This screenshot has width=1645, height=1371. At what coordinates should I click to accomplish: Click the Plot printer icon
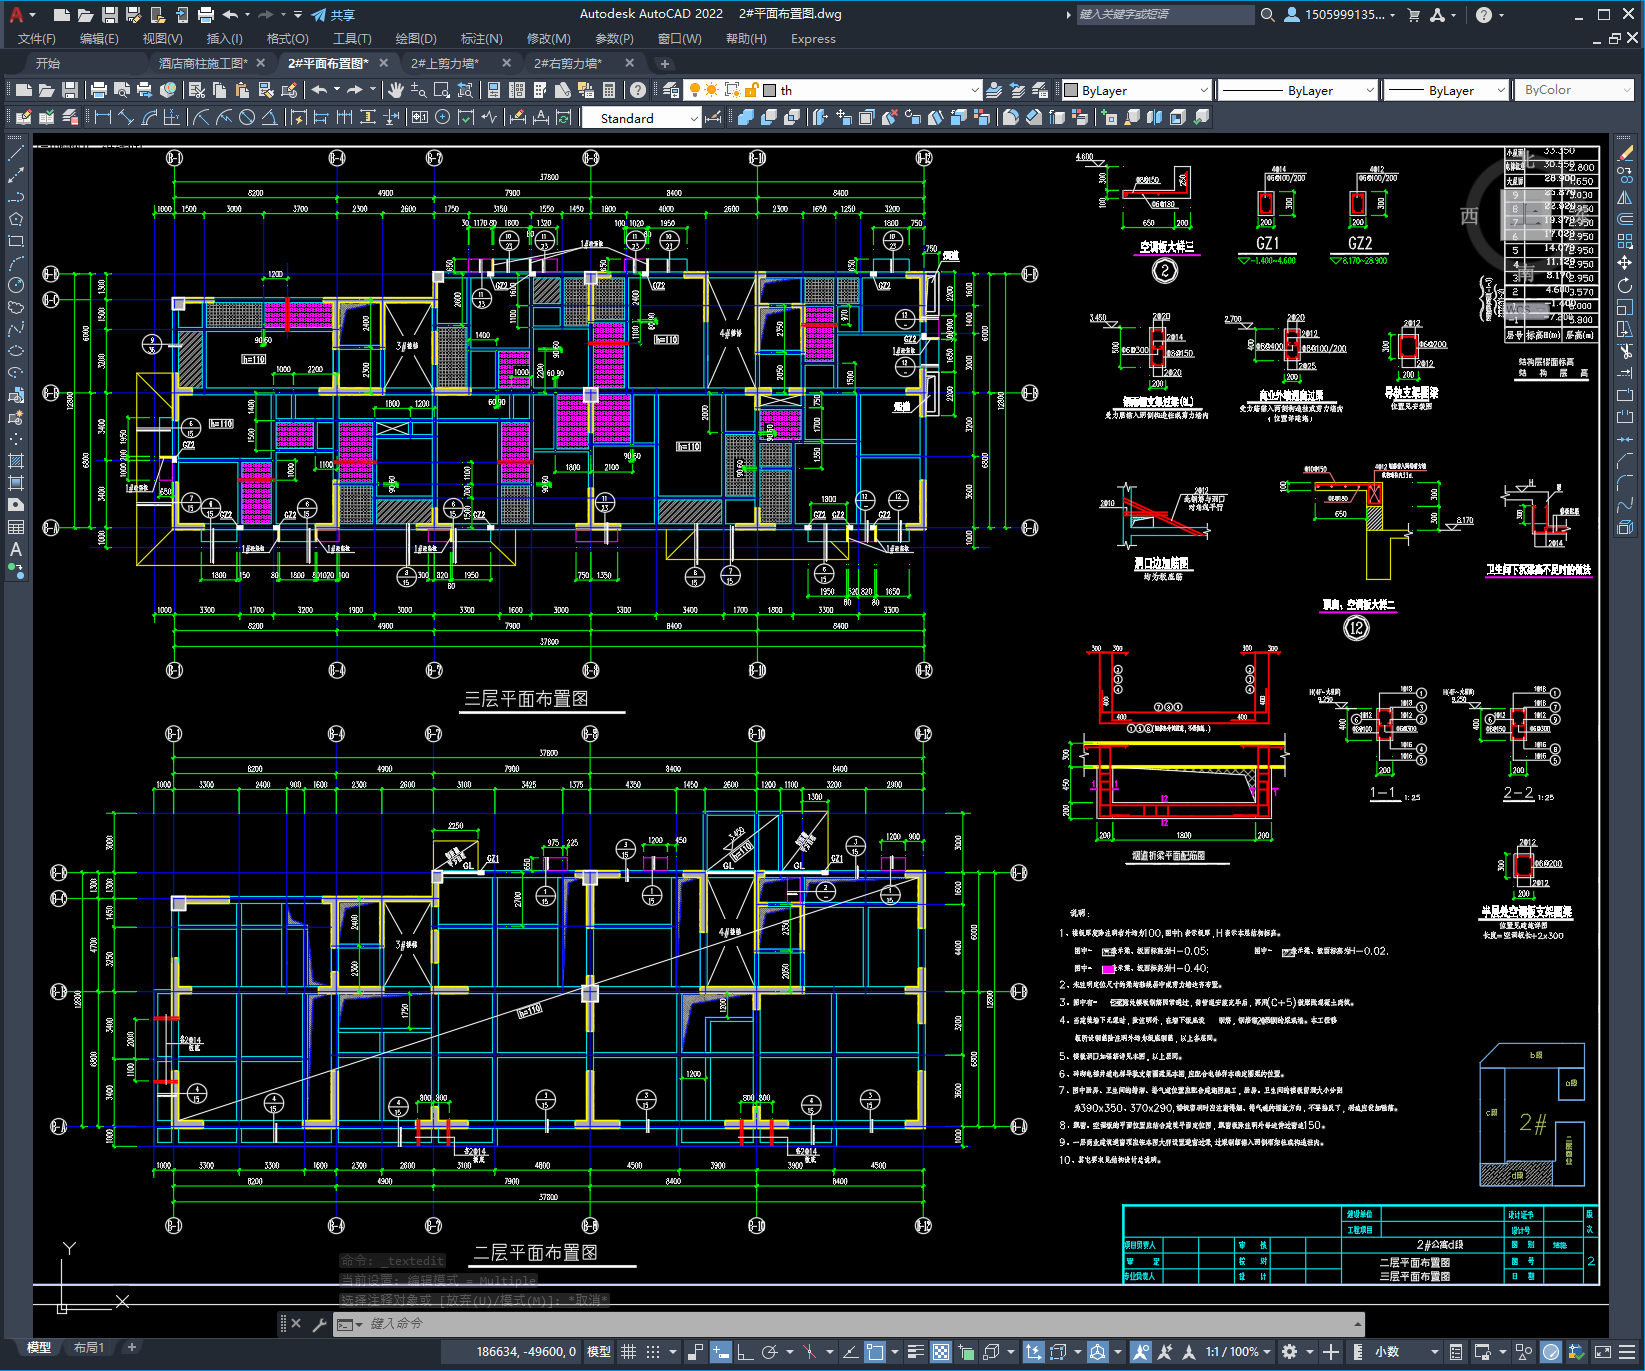click(x=99, y=90)
